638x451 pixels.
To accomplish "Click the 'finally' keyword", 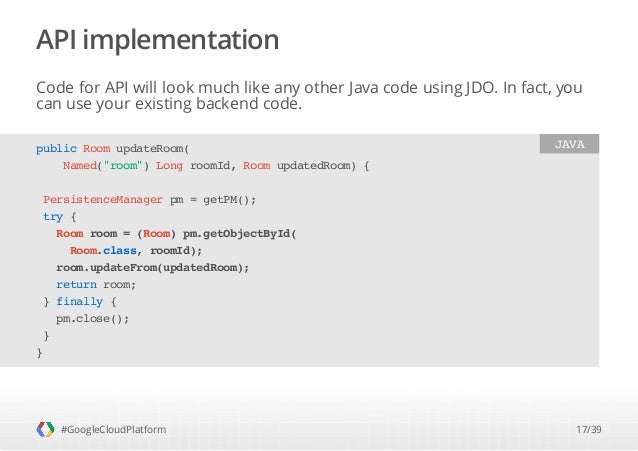I will 79,302.
